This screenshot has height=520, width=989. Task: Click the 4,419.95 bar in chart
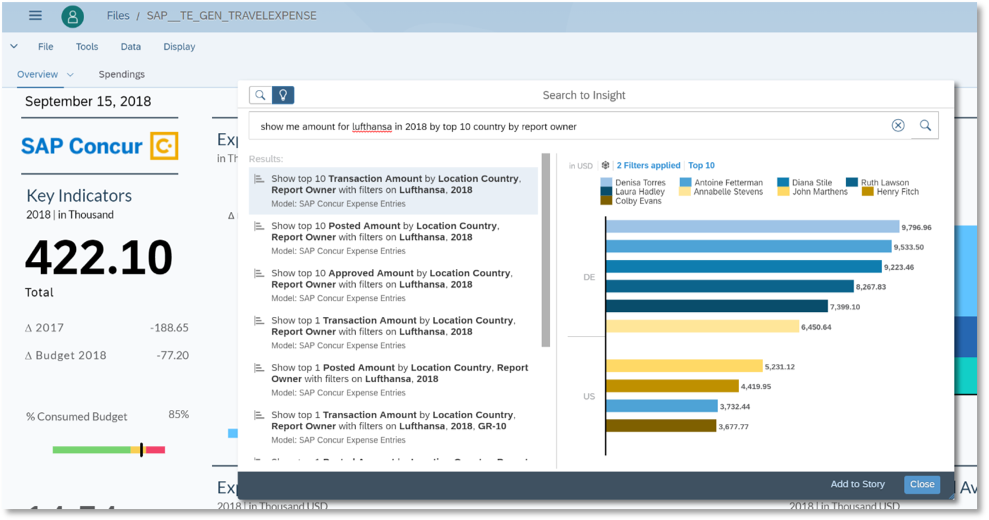pyautogui.click(x=672, y=386)
